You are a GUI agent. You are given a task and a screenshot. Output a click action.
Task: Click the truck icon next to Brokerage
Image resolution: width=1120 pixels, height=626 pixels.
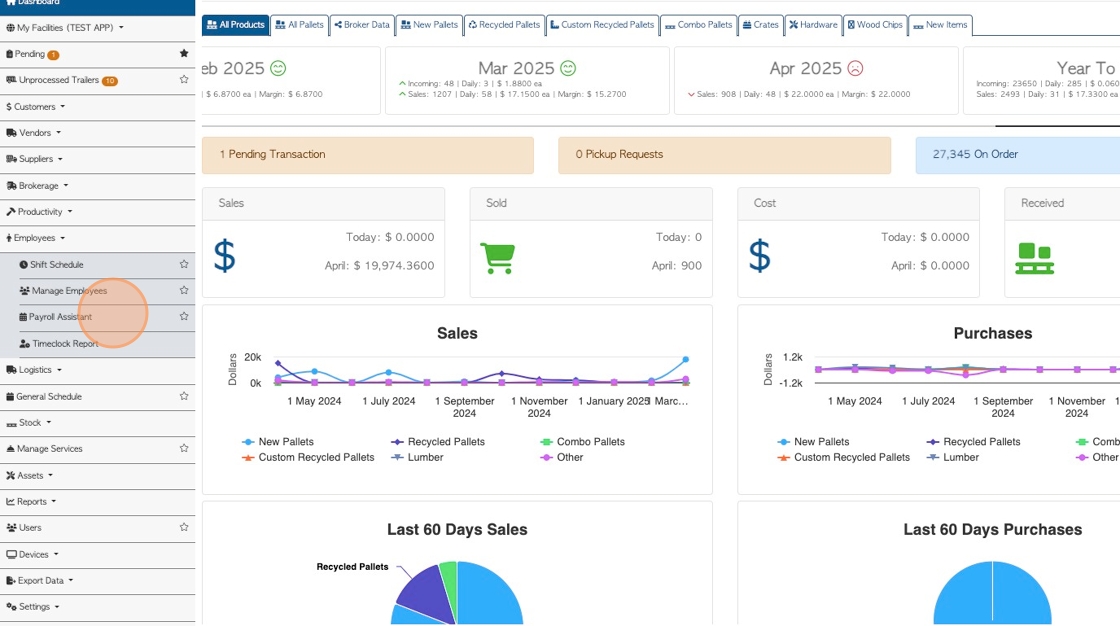11,186
